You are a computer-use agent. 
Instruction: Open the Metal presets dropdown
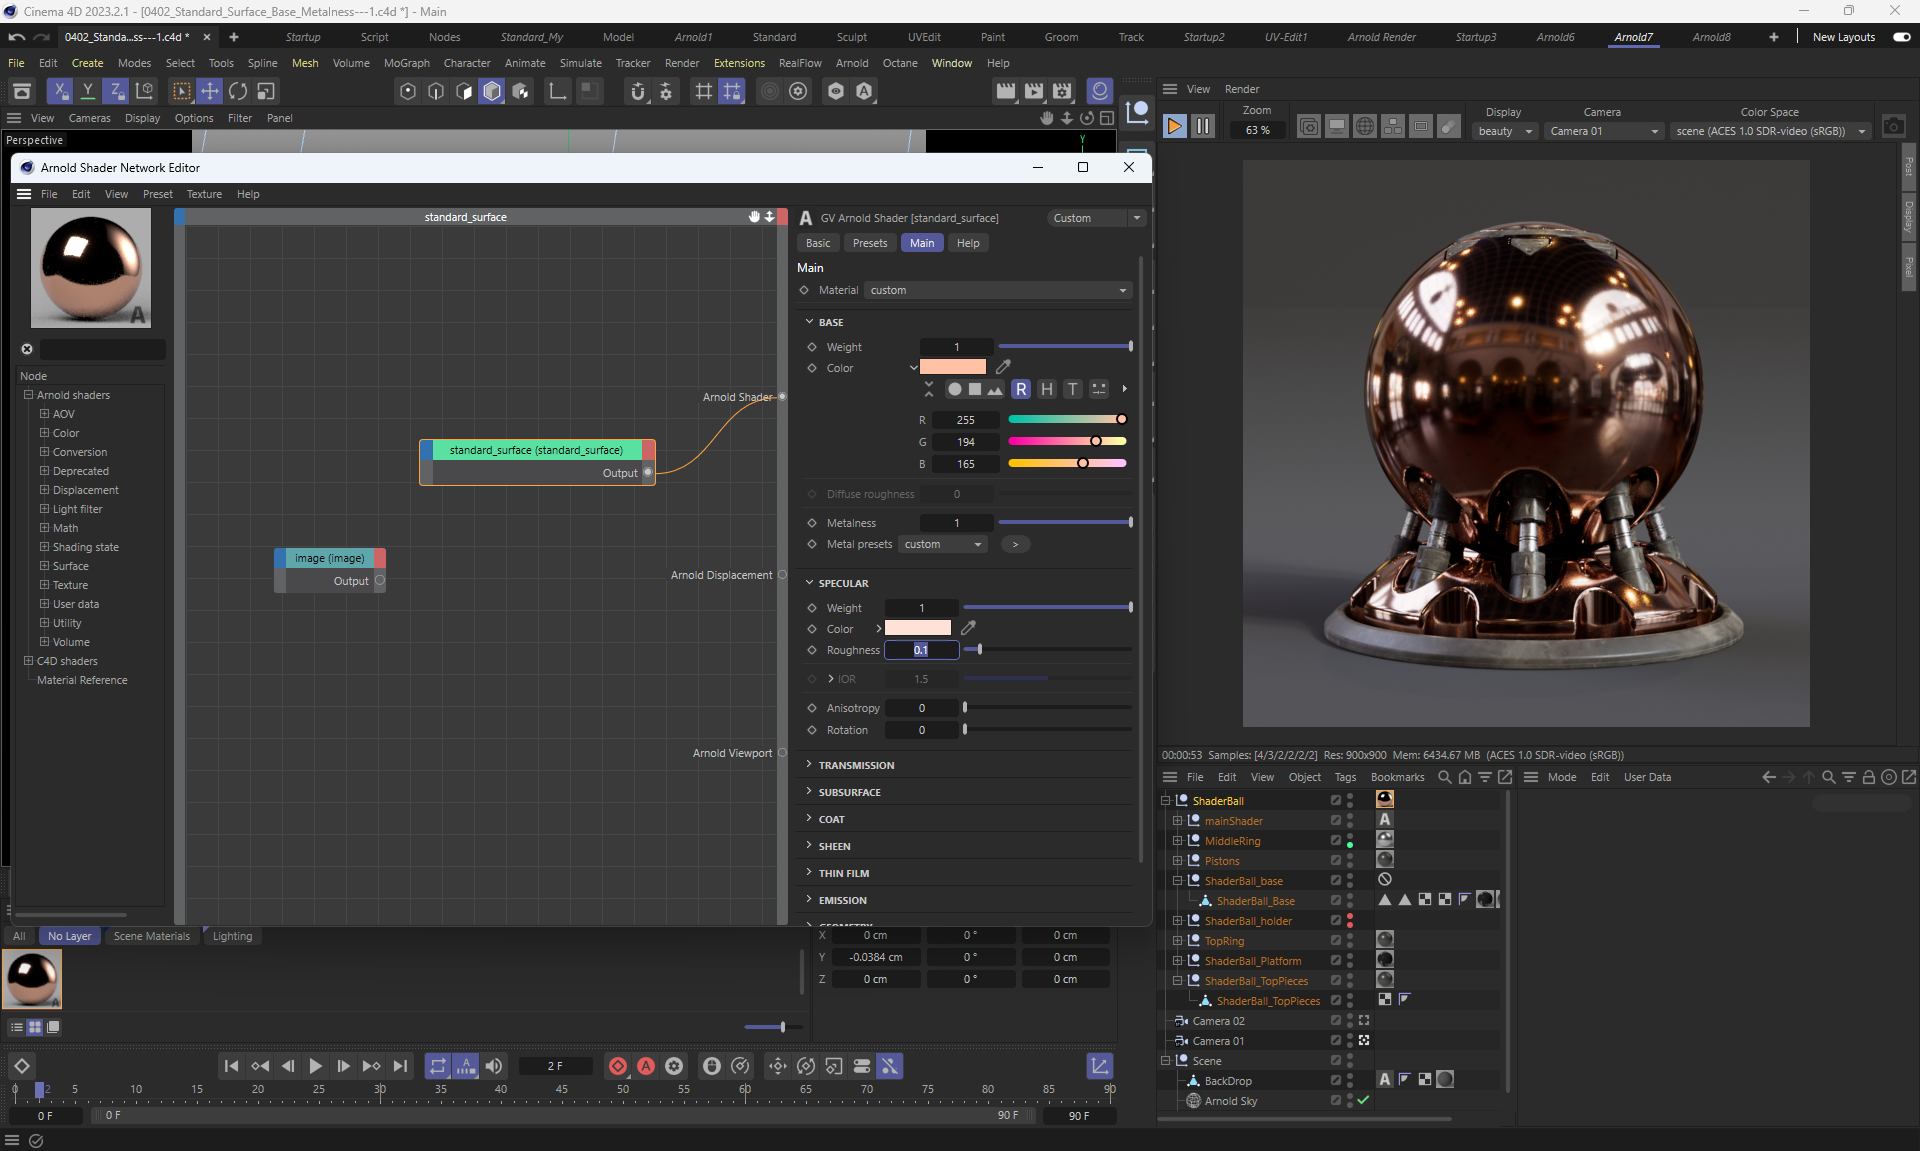click(943, 544)
